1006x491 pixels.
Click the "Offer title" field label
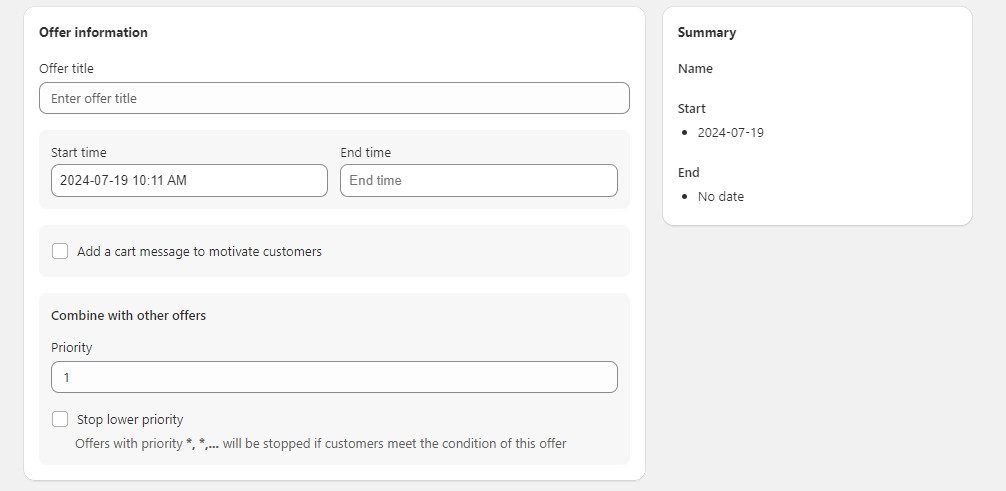[66, 68]
